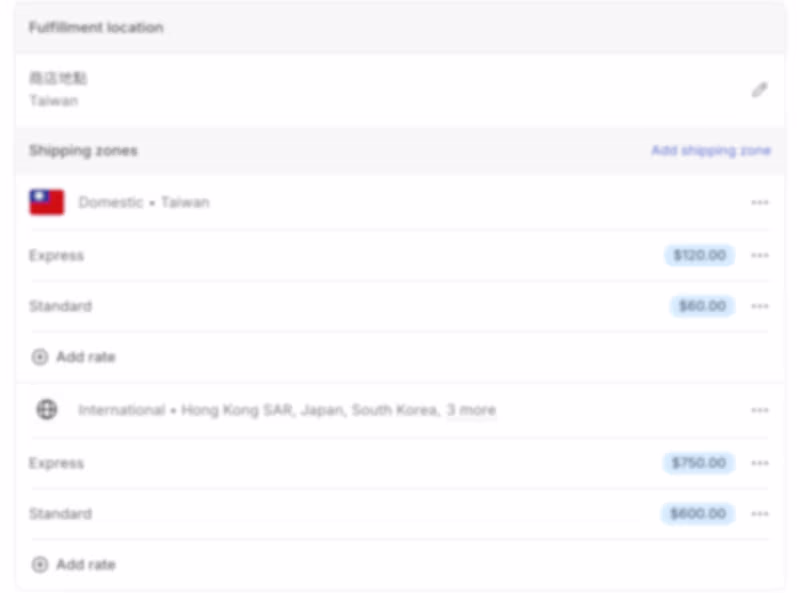Viewport: 800px width, 600px height.
Task: Click the Shipping zones section header
Action: [84, 150]
